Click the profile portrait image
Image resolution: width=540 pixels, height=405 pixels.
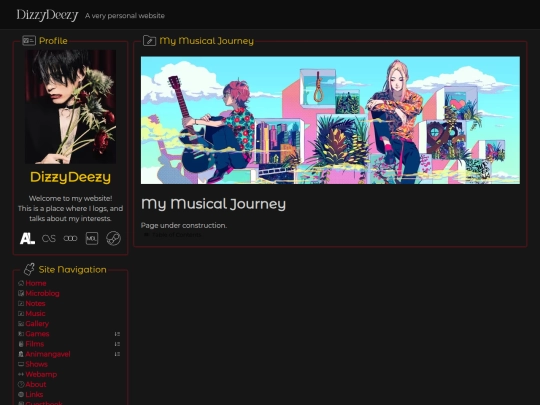[x=71, y=107]
